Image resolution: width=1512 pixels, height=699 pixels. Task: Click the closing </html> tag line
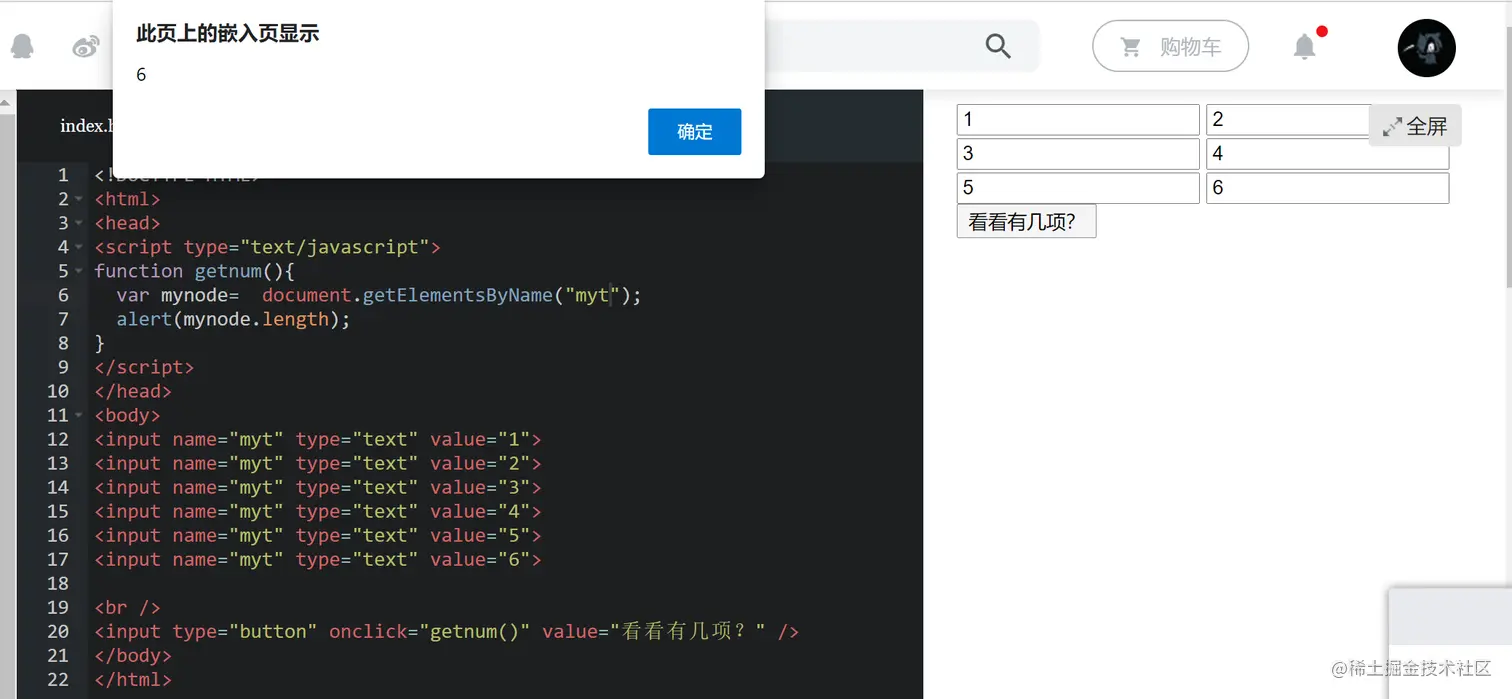coord(133,679)
